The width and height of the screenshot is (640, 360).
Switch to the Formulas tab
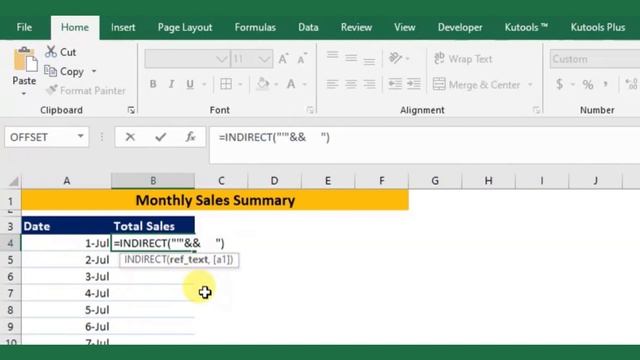click(x=255, y=27)
